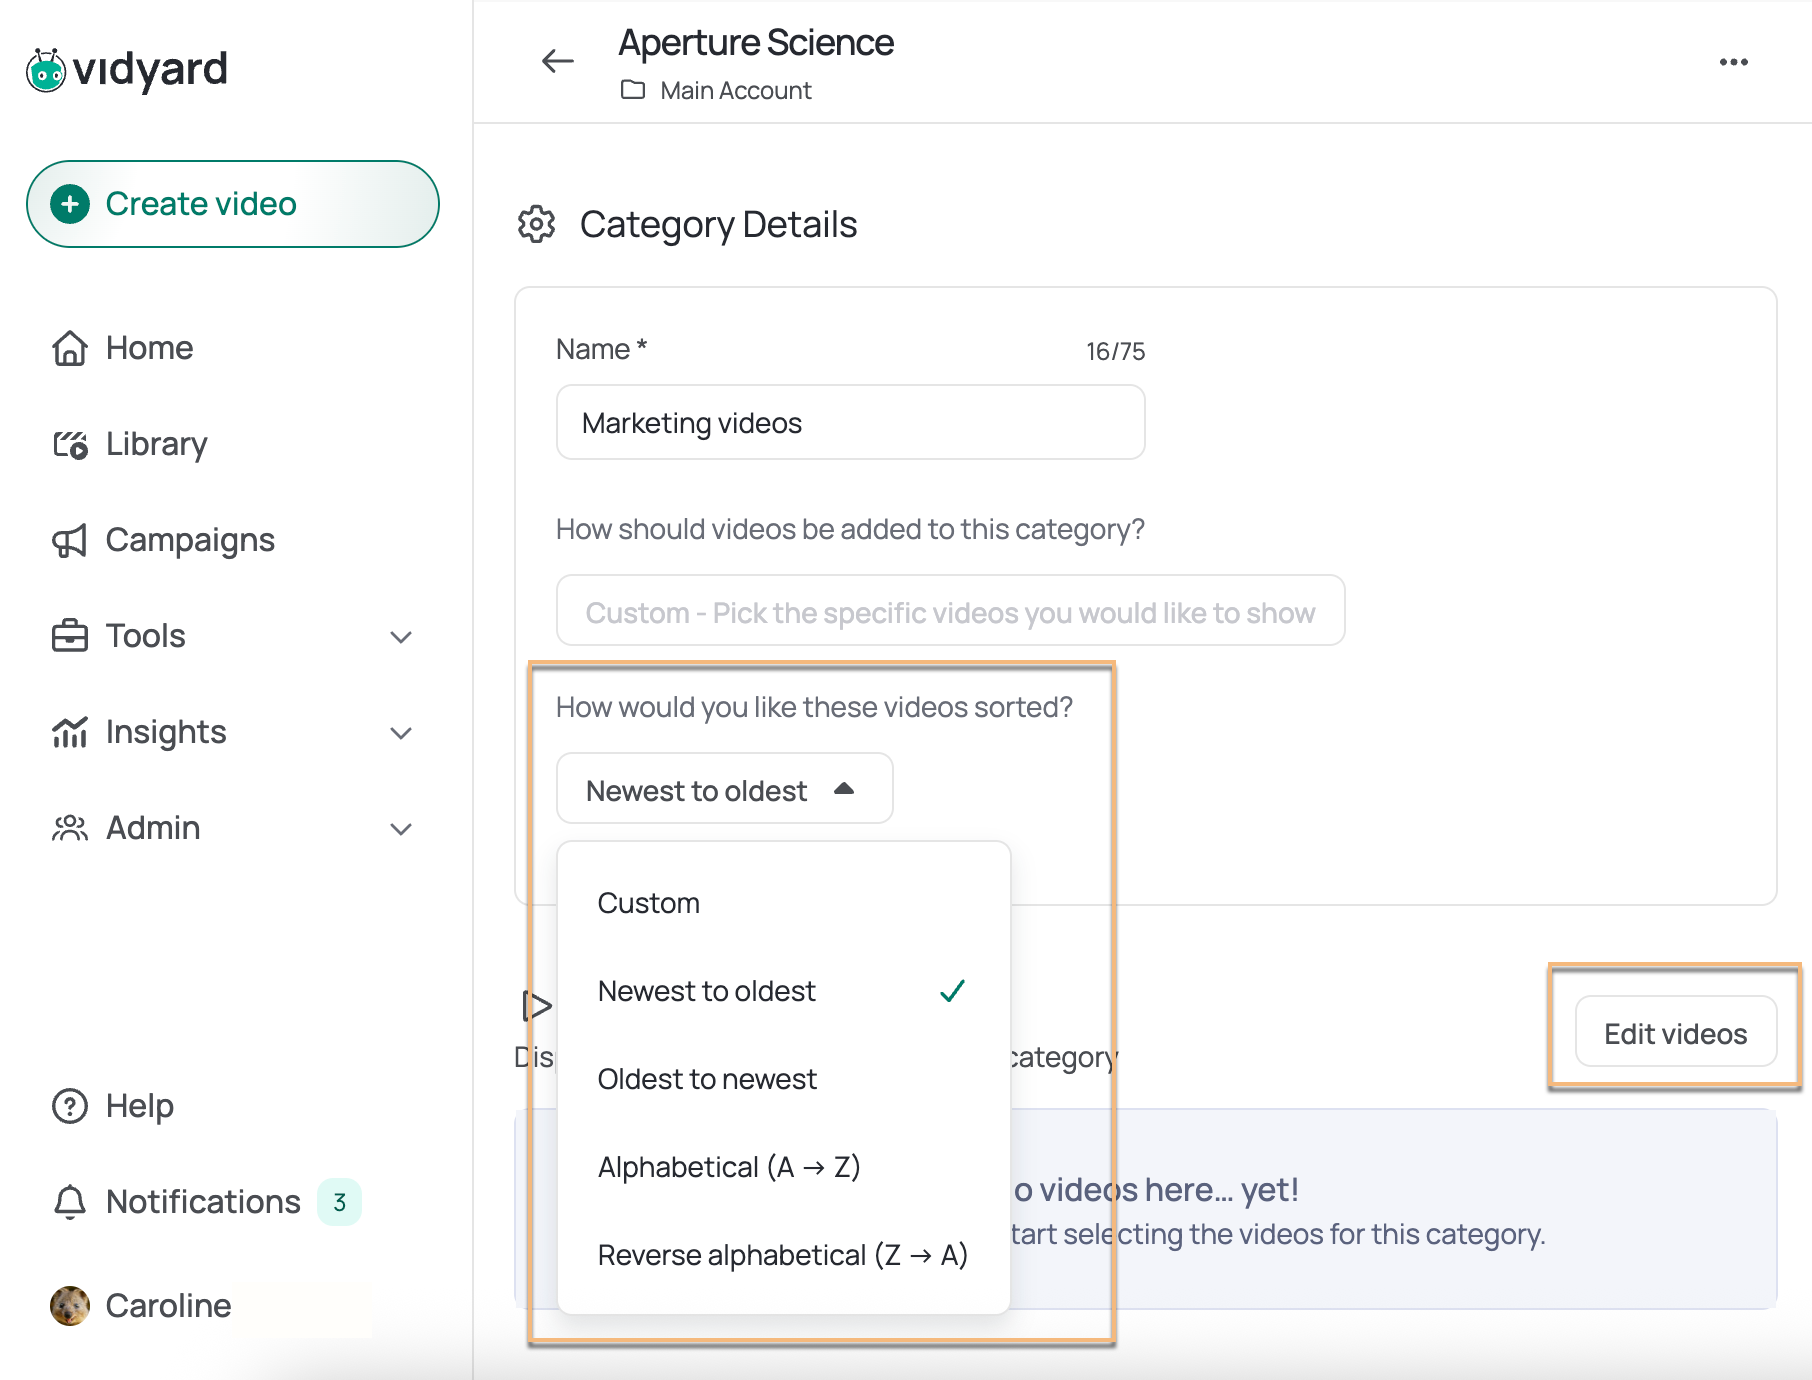Click the Library folder icon
This screenshot has width=1812, height=1380.
pyautogui.click(x=70, y=444)
